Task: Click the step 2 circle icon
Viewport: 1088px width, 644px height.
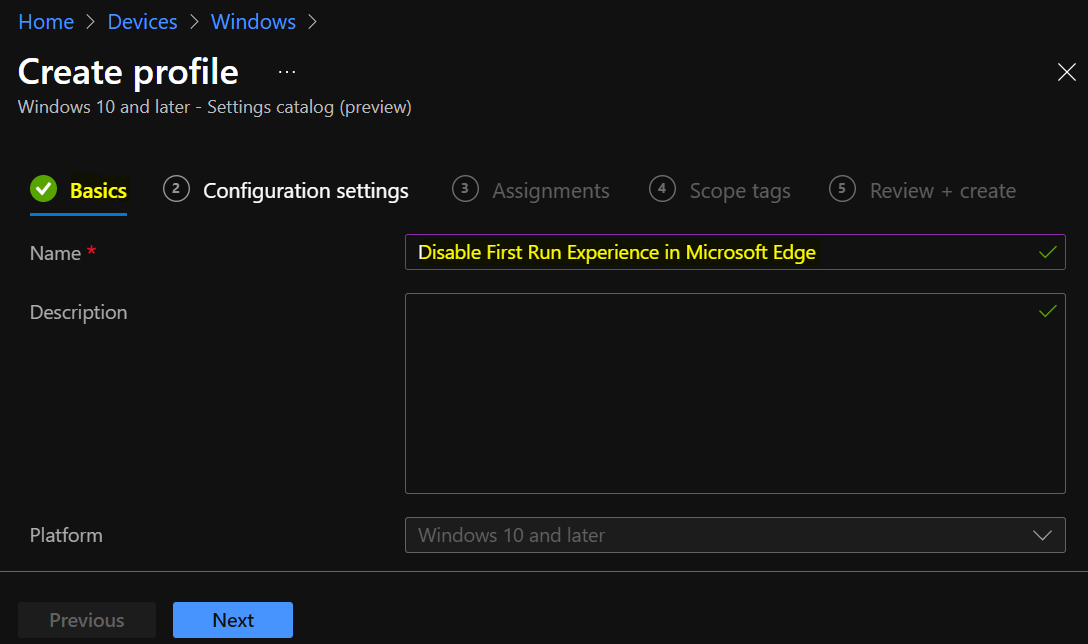Action: (x=176, y=189)
